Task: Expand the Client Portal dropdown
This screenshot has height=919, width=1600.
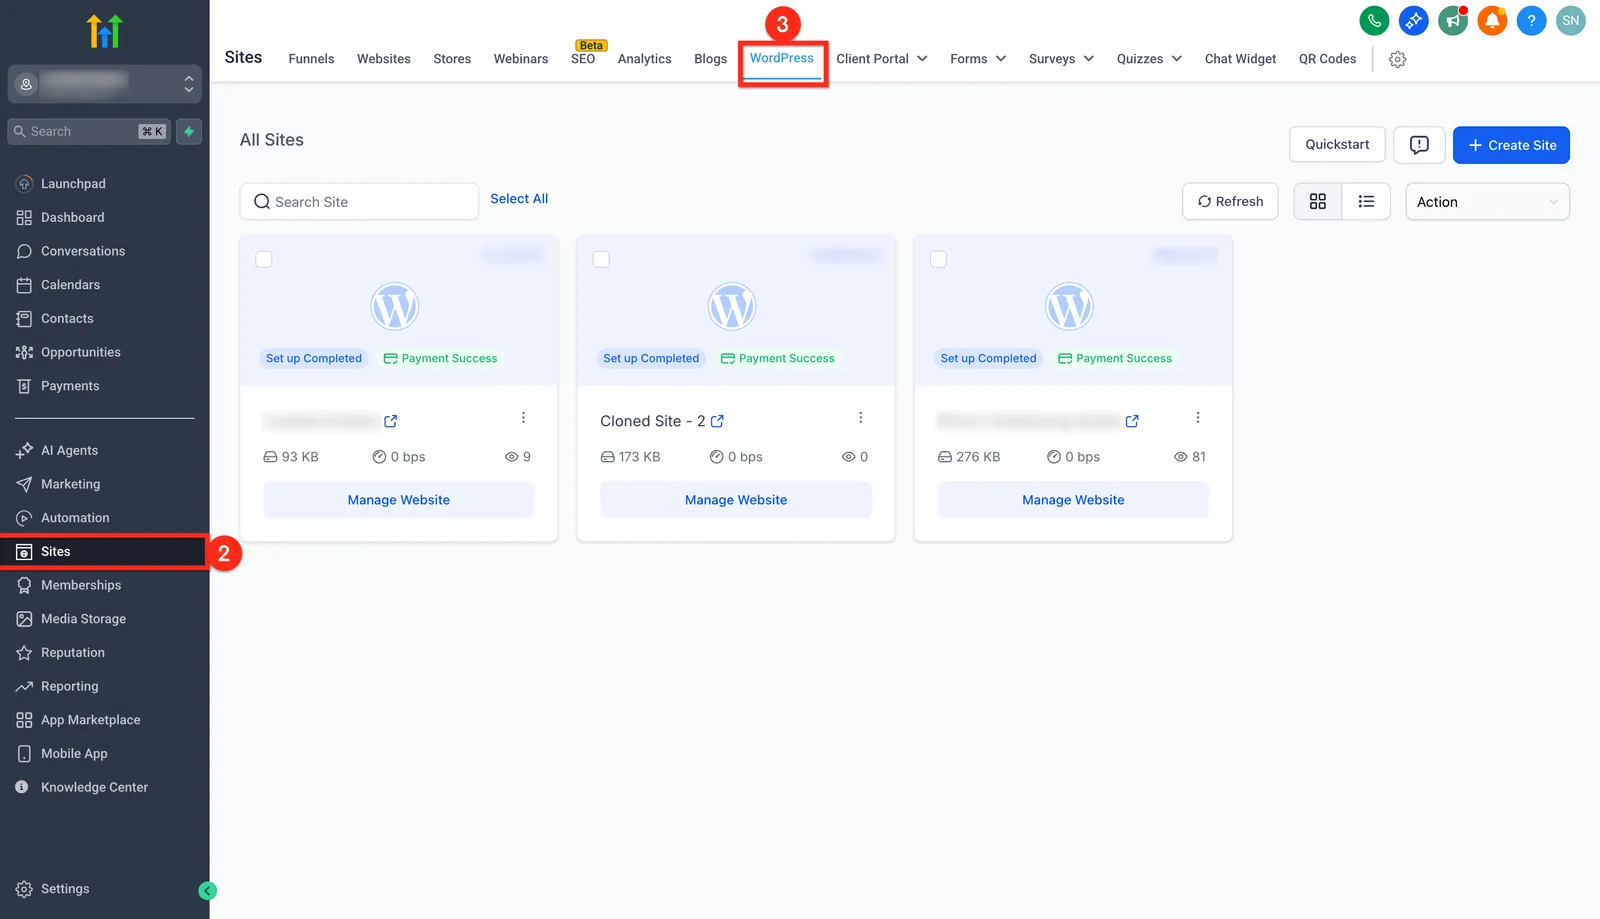Action: click(x=882, y=59)
